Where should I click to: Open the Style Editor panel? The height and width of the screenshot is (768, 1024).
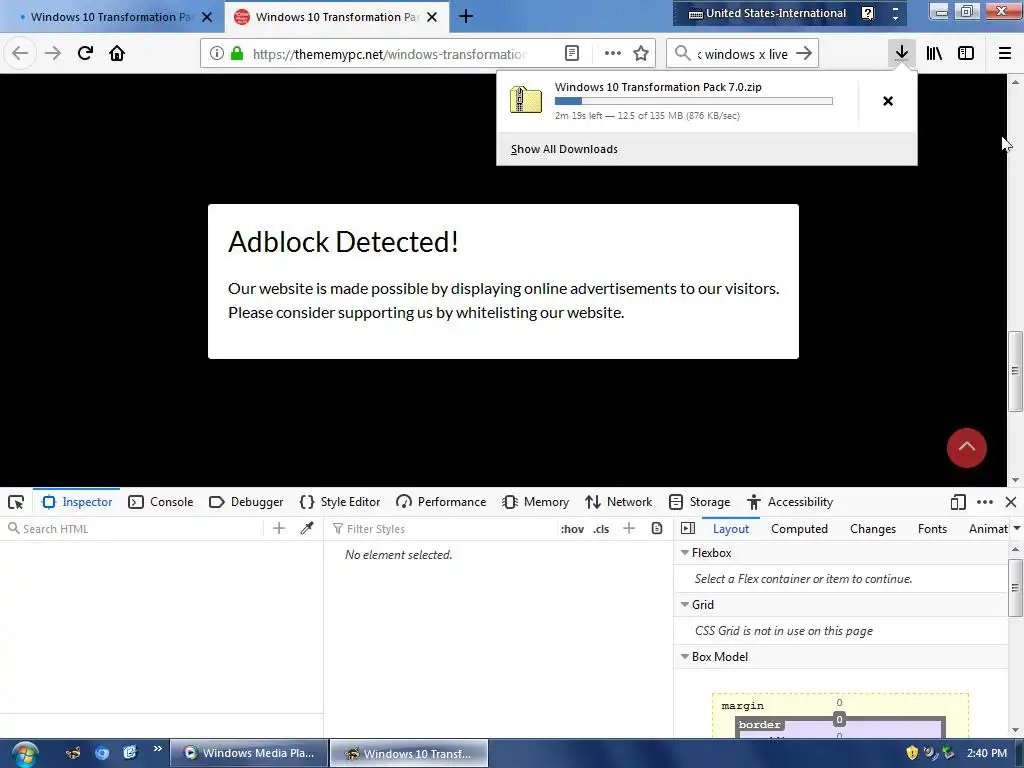(340, 502)
